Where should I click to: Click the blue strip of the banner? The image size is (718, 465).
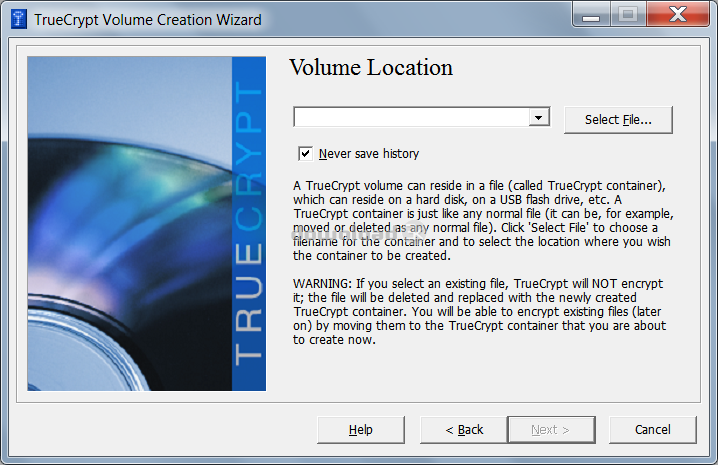pos(249,370)
